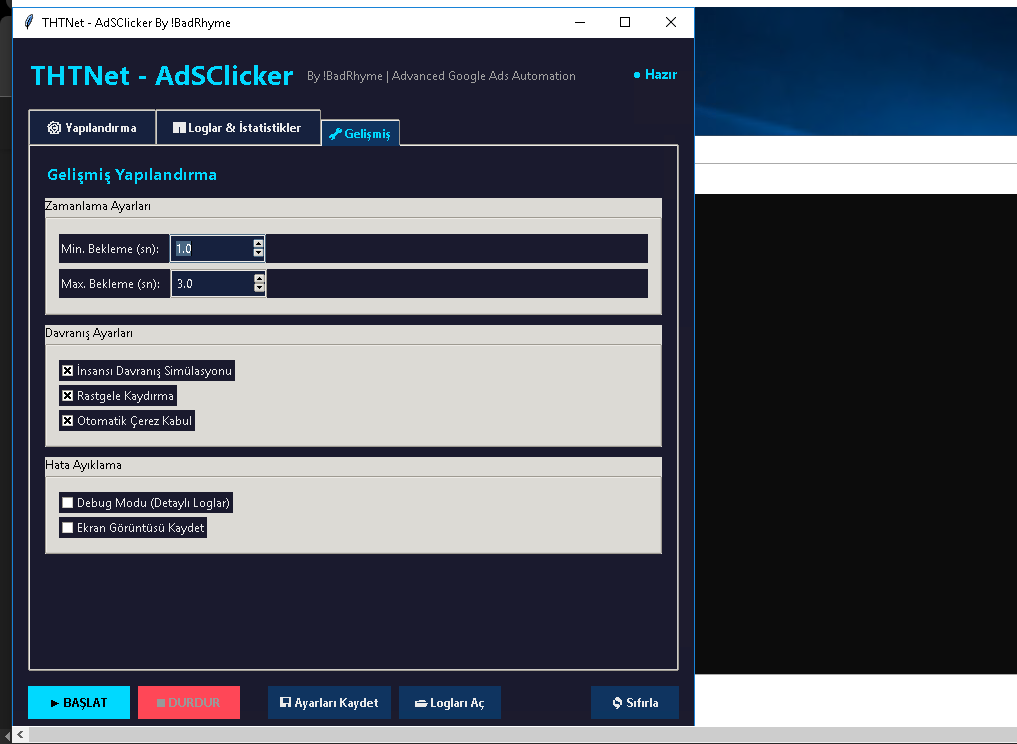Screen dimensions: 1017x744
Task: Check Ekran Görüntüsü Kaydet option
Action: [x=67, y=528]
